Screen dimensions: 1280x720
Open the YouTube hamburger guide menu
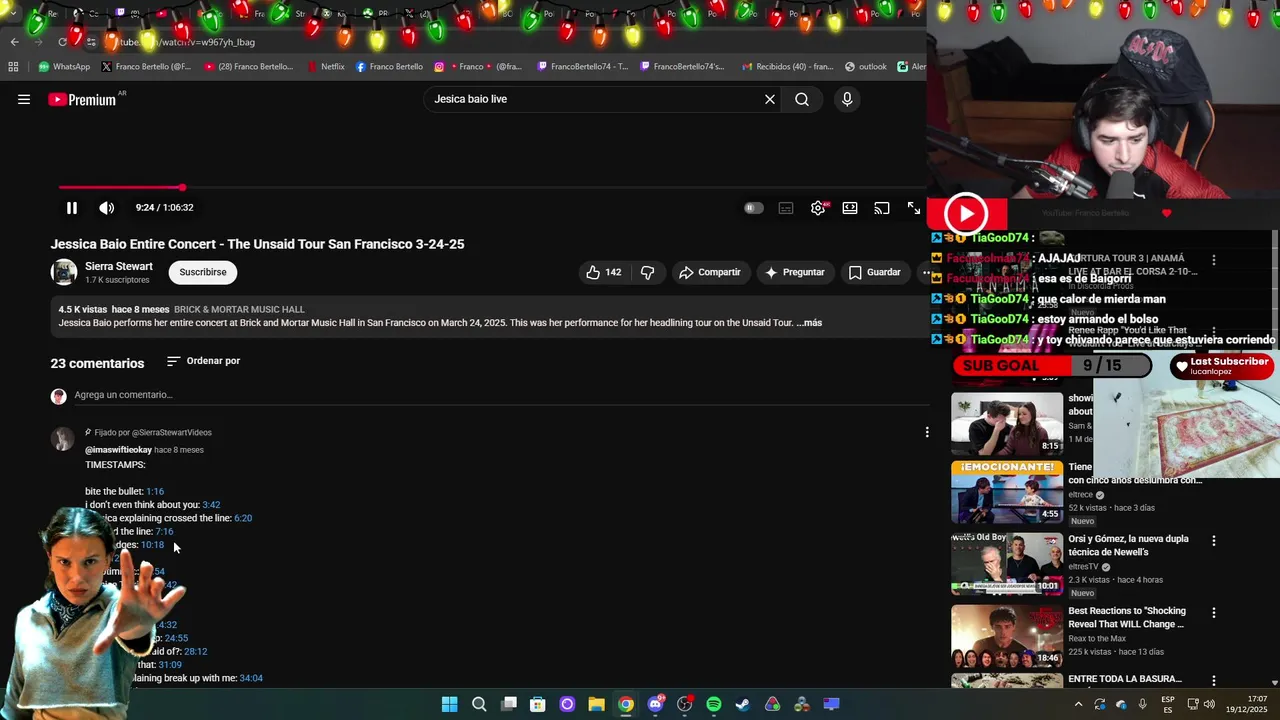pos(24,99)
